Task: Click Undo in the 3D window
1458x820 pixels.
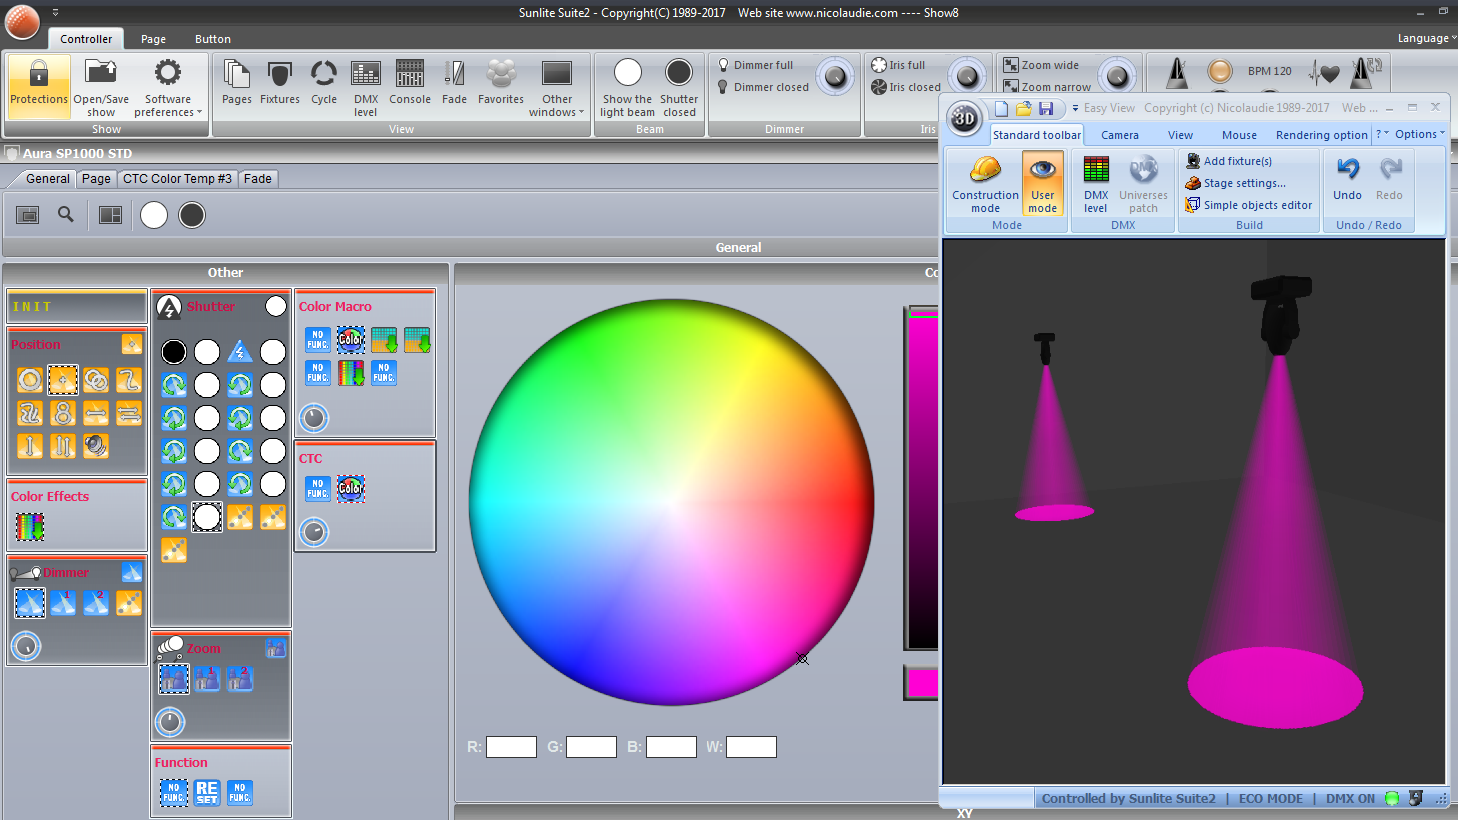Action: (x=1347, y=179)
